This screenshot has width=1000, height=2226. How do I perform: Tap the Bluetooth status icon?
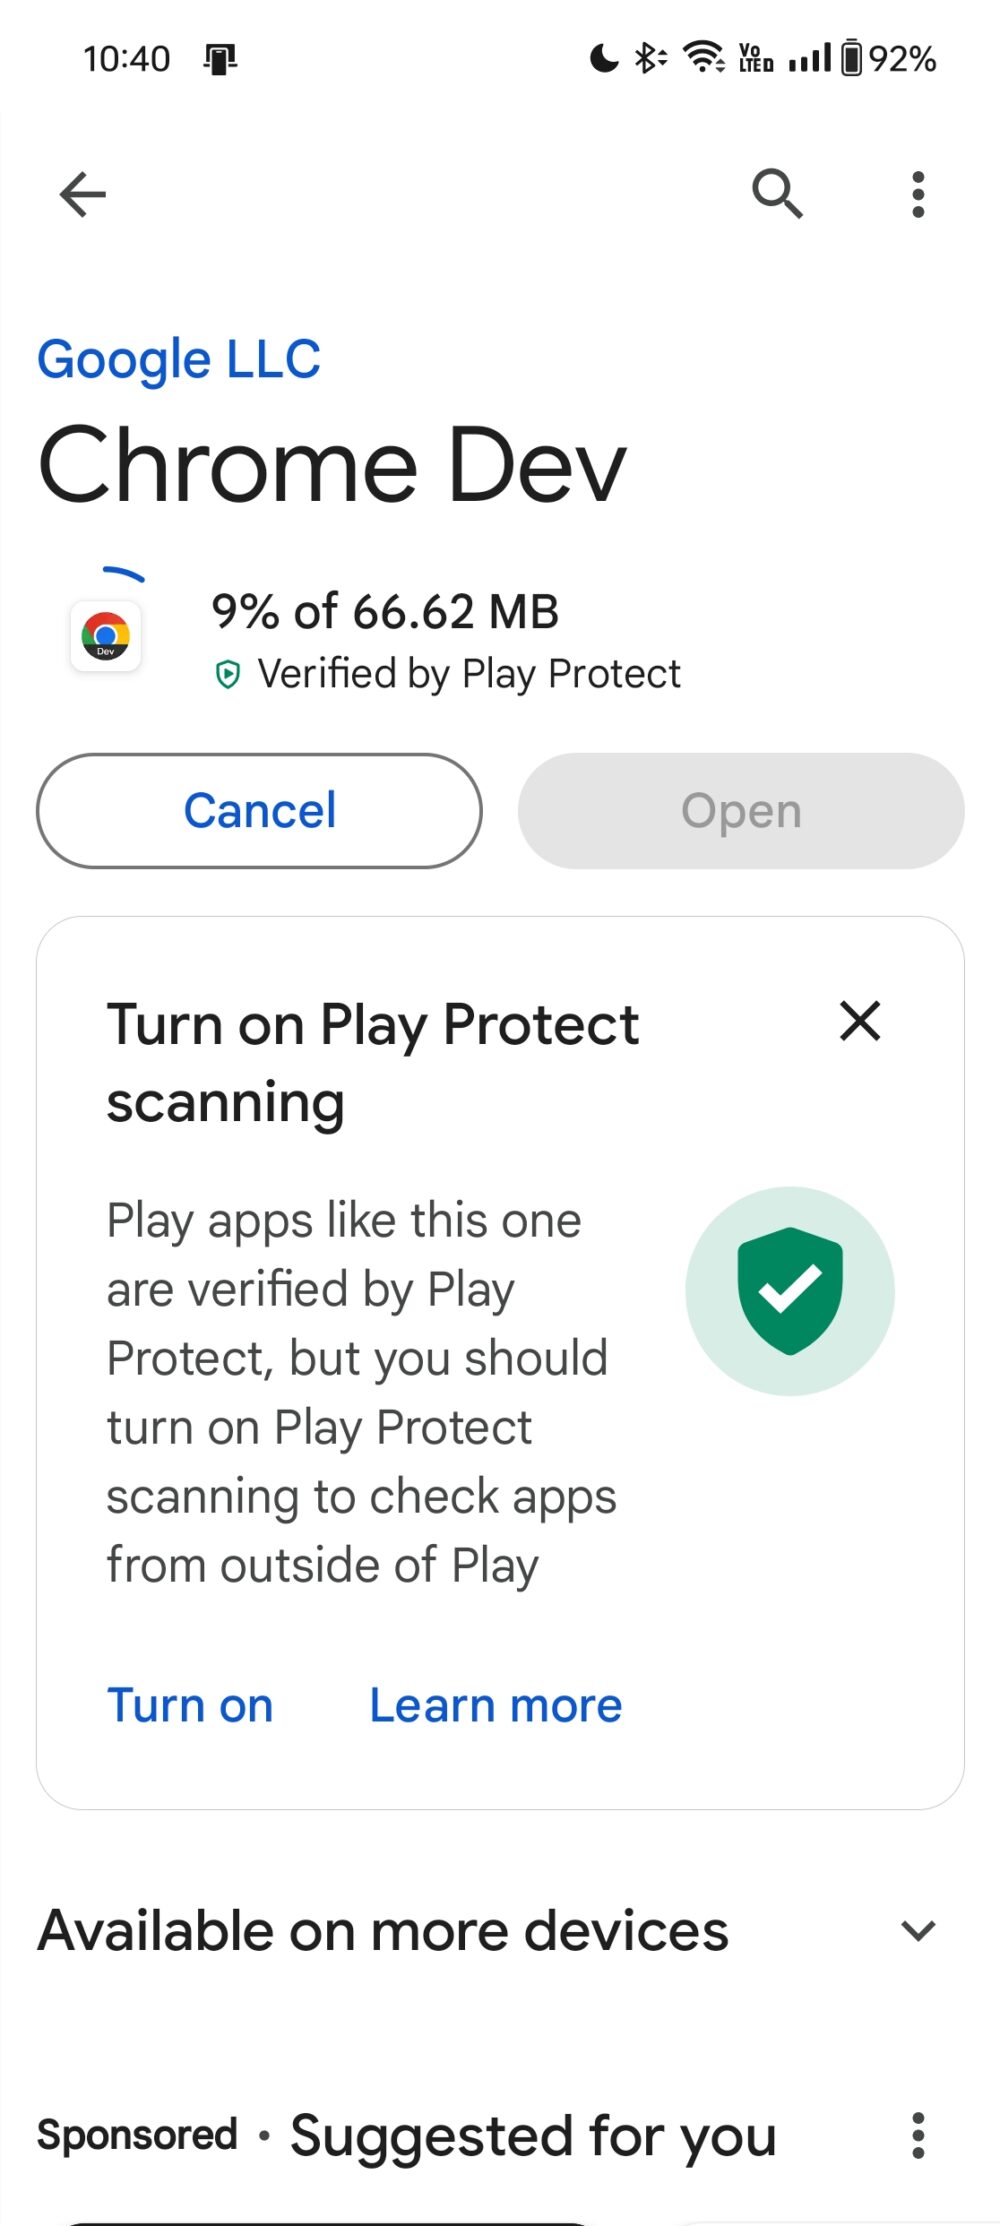pos(648,58)
